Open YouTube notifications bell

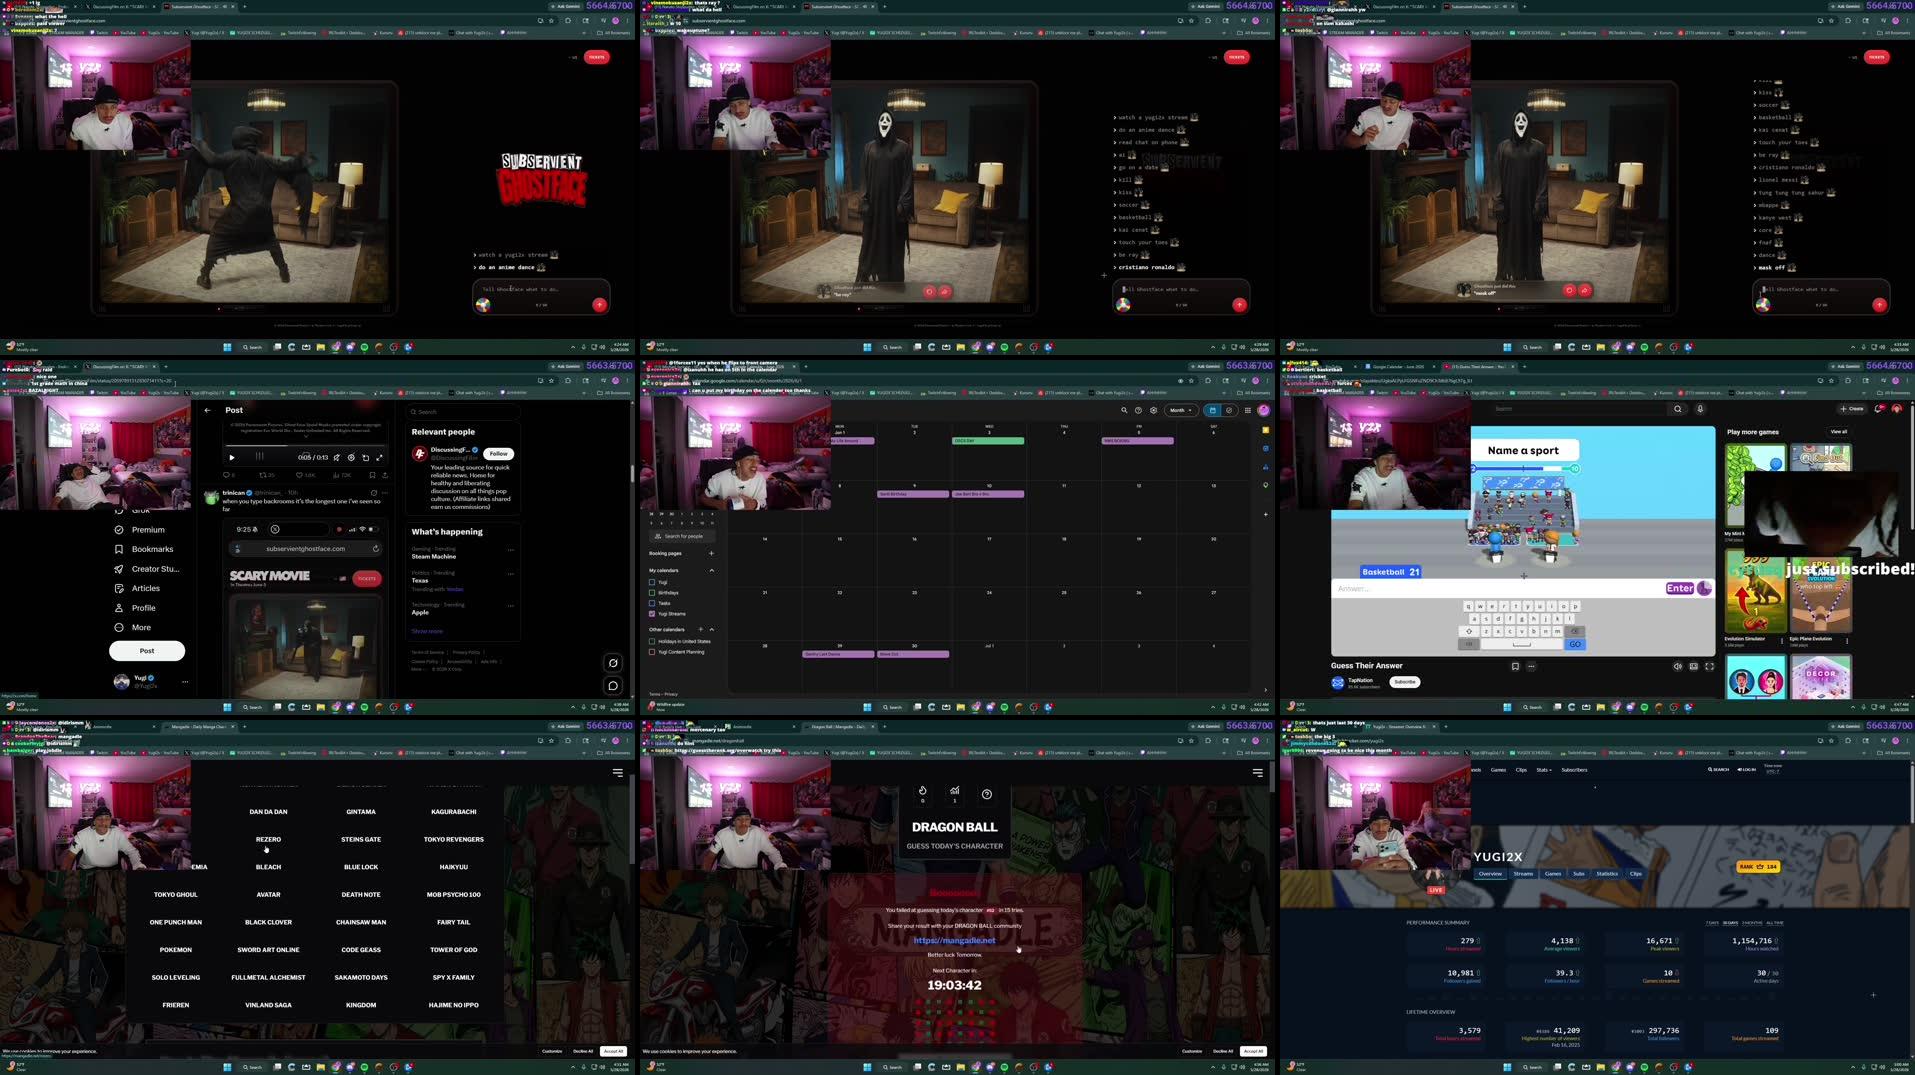pyautogui.click(x=1880, y=409)
